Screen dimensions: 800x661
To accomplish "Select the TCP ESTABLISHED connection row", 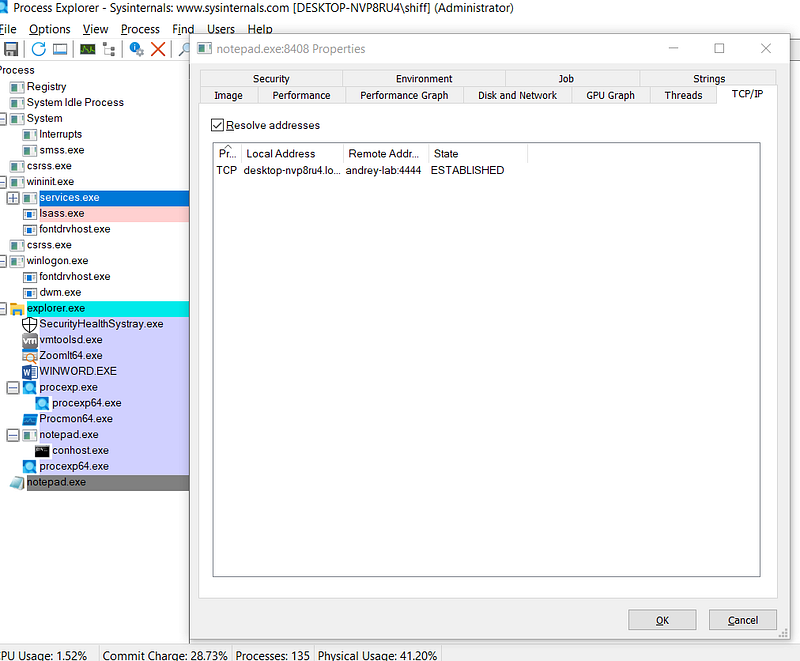I will tap(360, 170).
